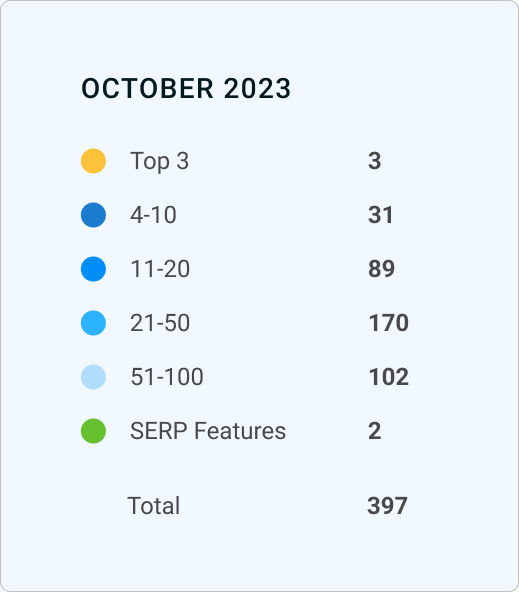Select the Top 3 label
The width and height of the screenshot is (519, 592).
[159, 162]
